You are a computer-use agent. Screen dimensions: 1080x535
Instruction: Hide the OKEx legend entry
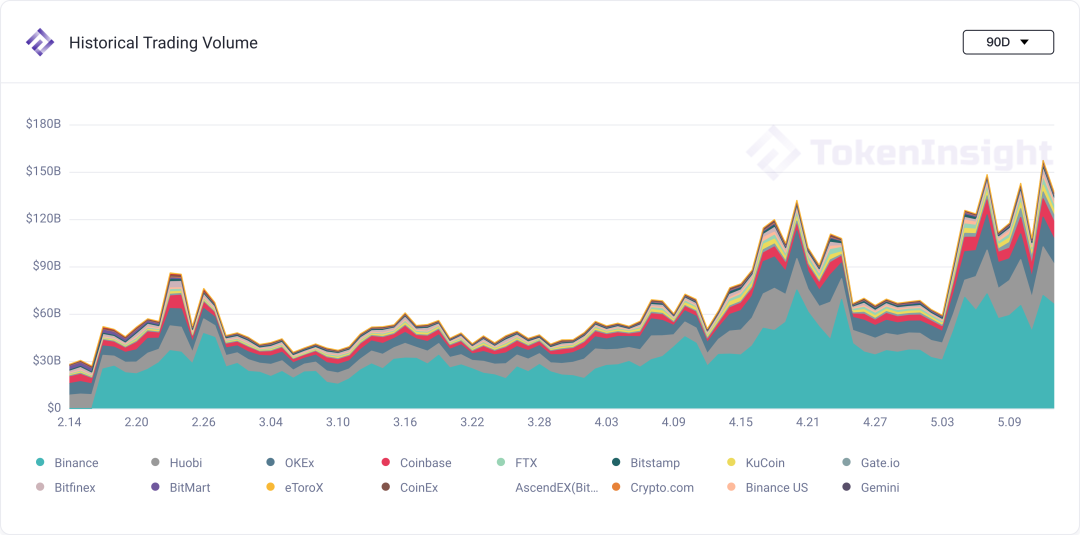click(x=289, y=463)
